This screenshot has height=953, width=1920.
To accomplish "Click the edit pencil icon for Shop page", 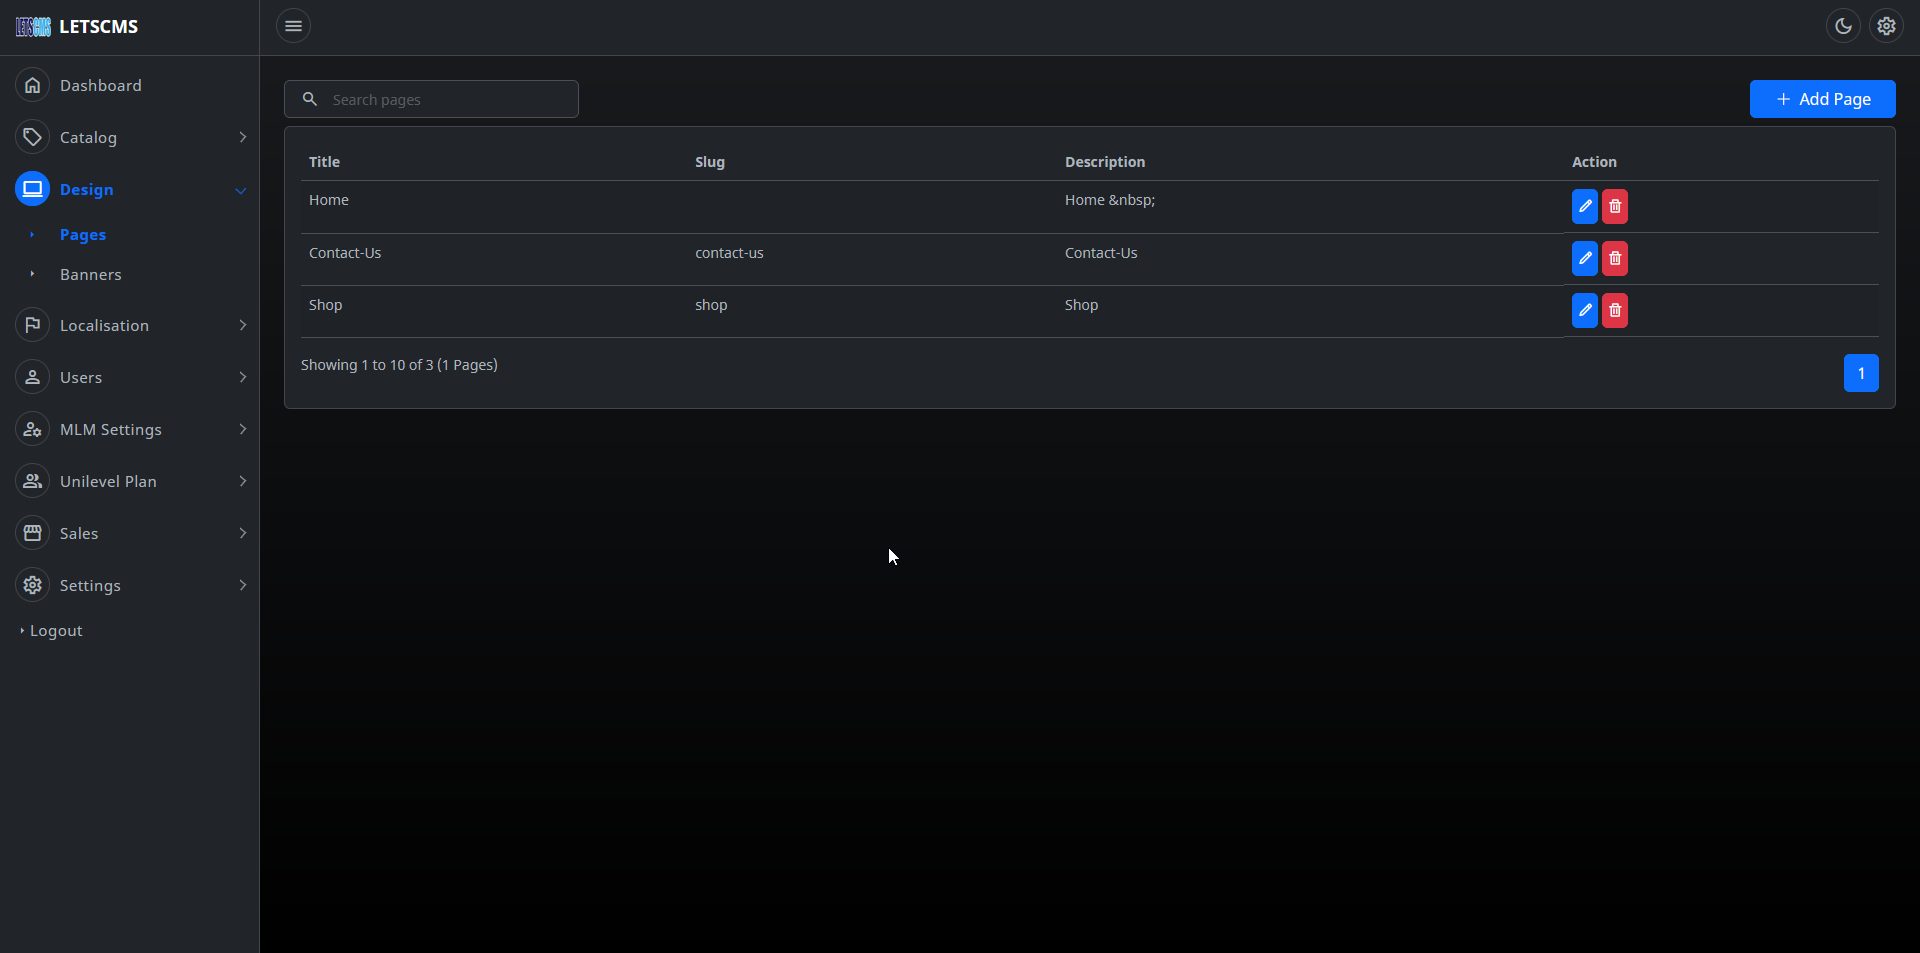I will pos(1584,310).
